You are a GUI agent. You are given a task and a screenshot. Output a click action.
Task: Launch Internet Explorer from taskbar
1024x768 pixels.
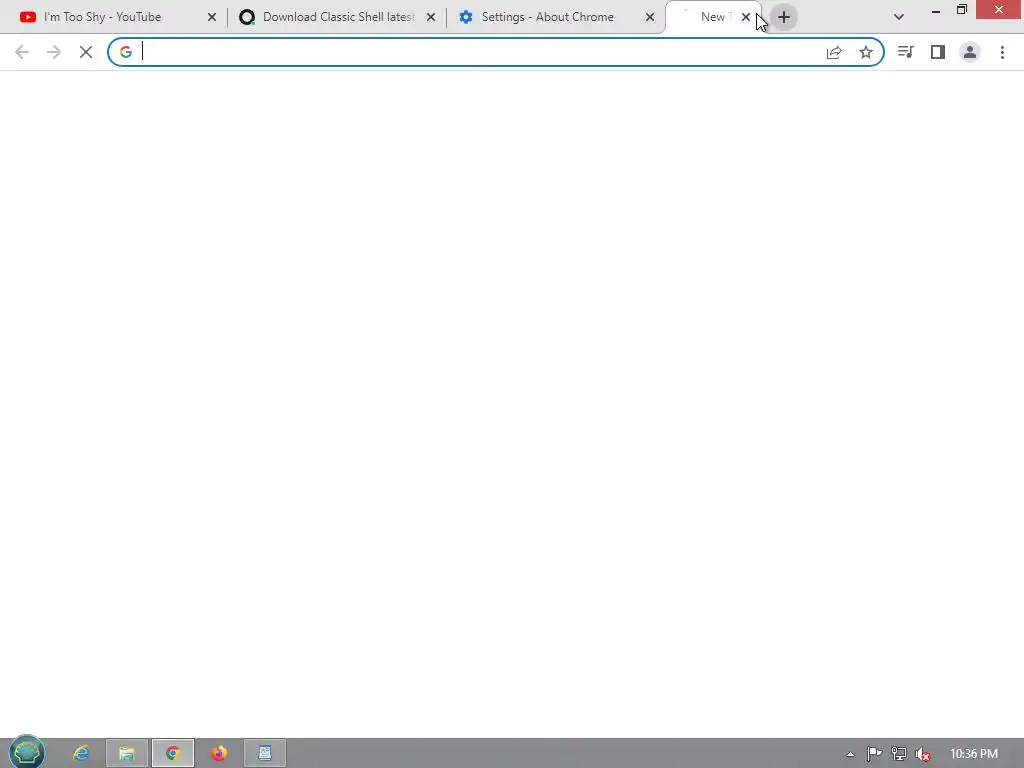coord(81,753)
